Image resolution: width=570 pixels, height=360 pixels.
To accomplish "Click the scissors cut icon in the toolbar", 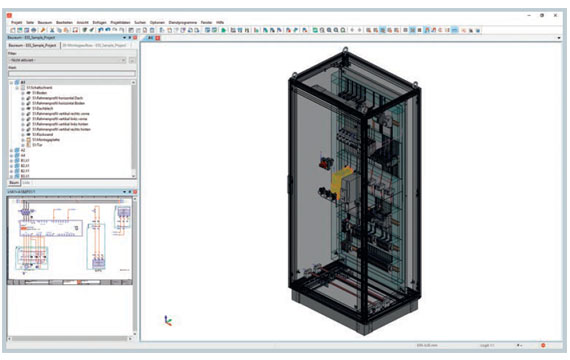I will point(52,30).
